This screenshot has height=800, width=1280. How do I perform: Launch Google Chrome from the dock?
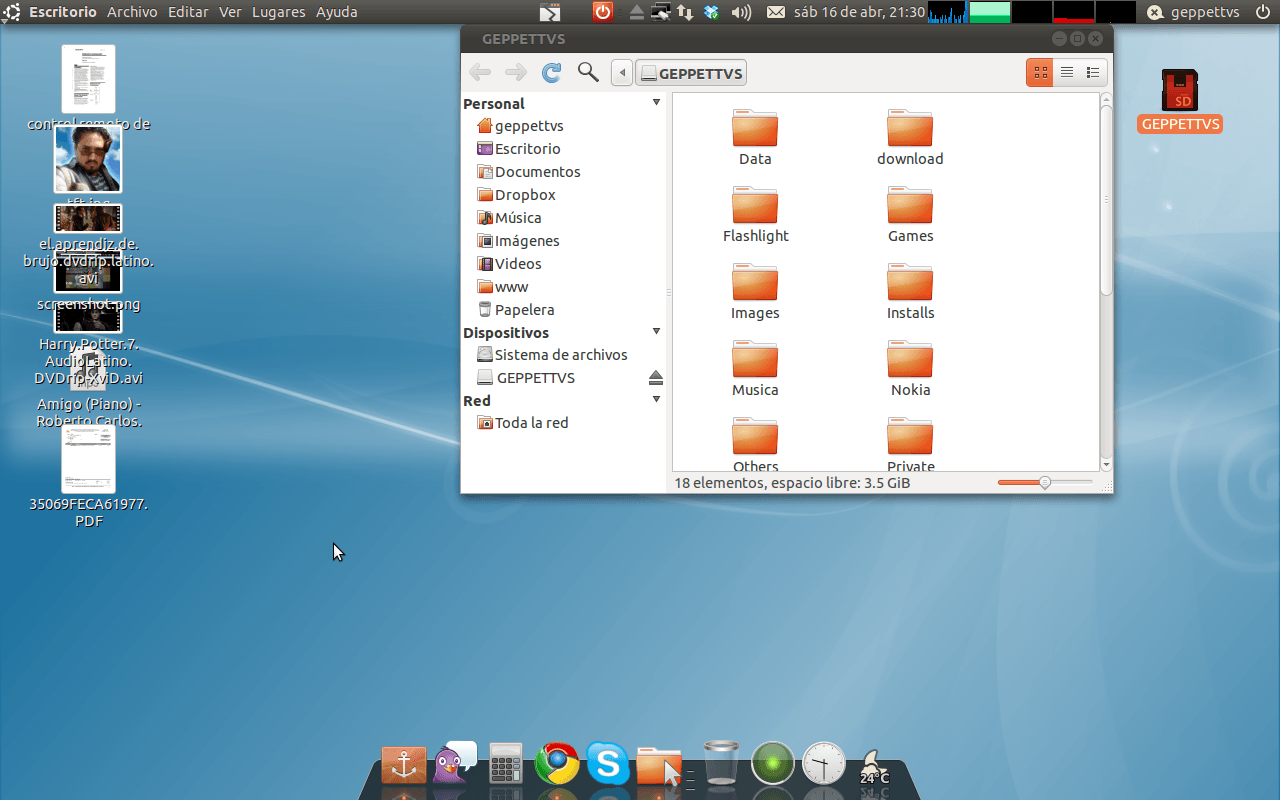(557, 764)
